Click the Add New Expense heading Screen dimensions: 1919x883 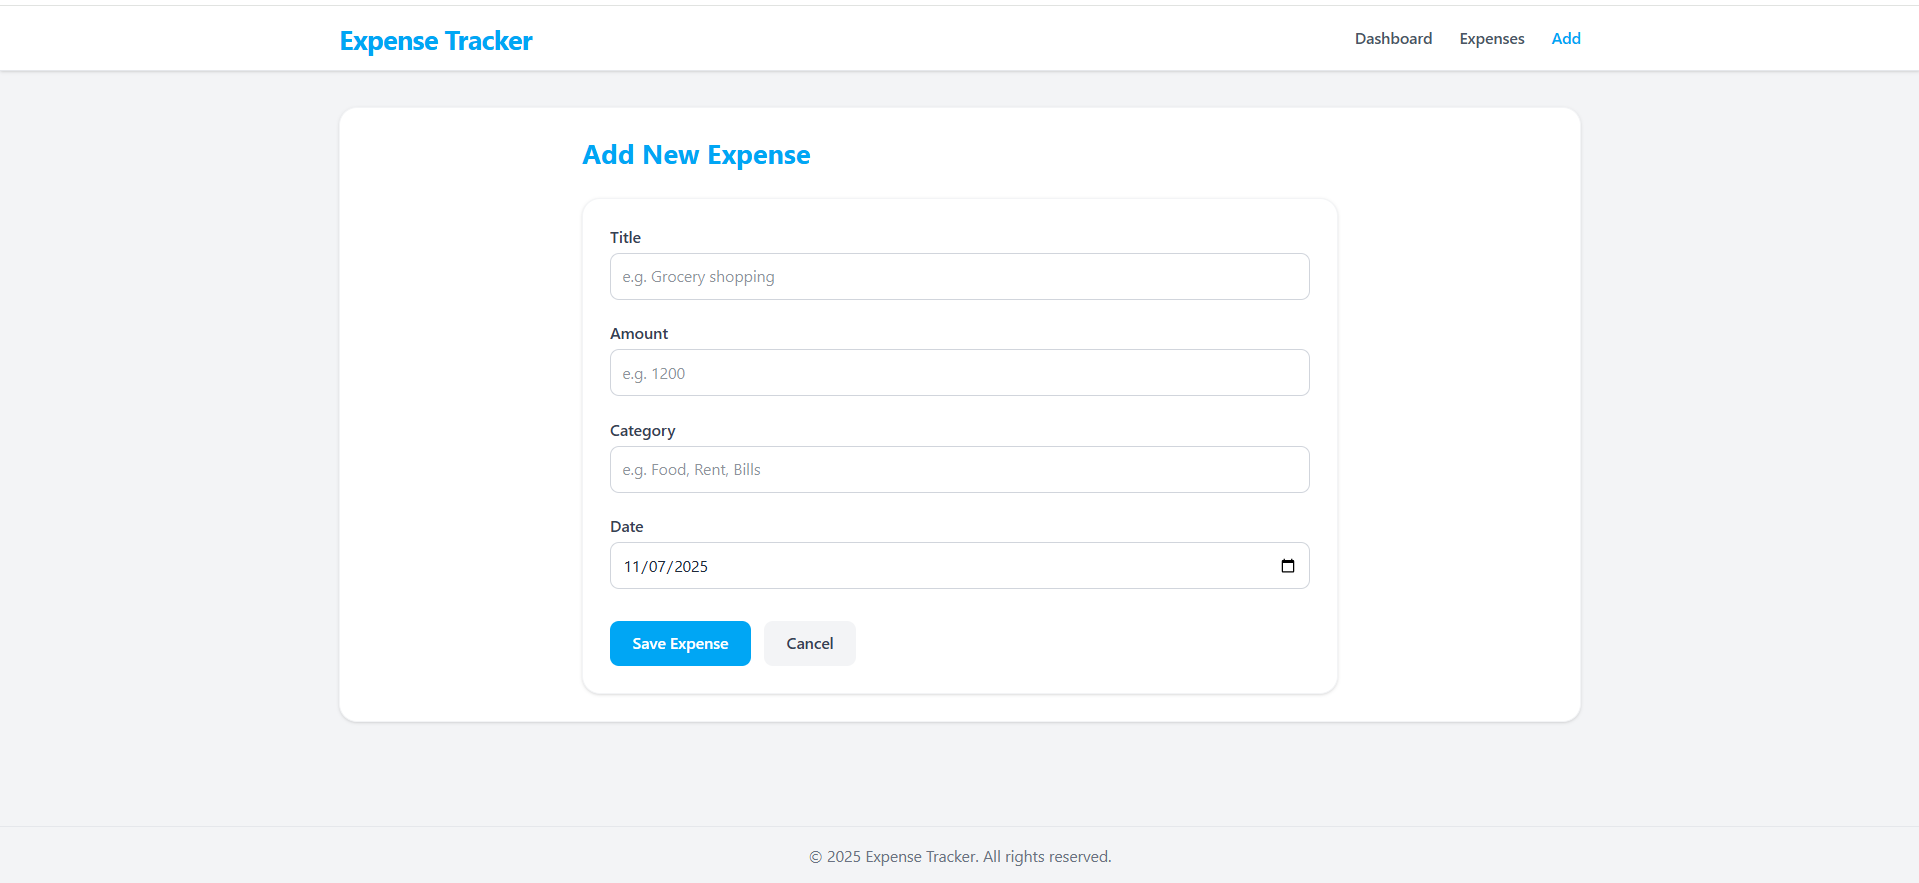click(696, 155)
